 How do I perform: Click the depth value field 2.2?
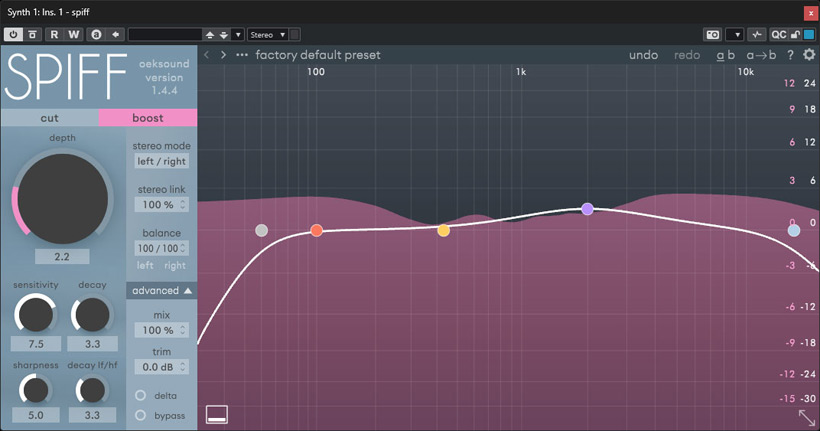pos(62,257)
